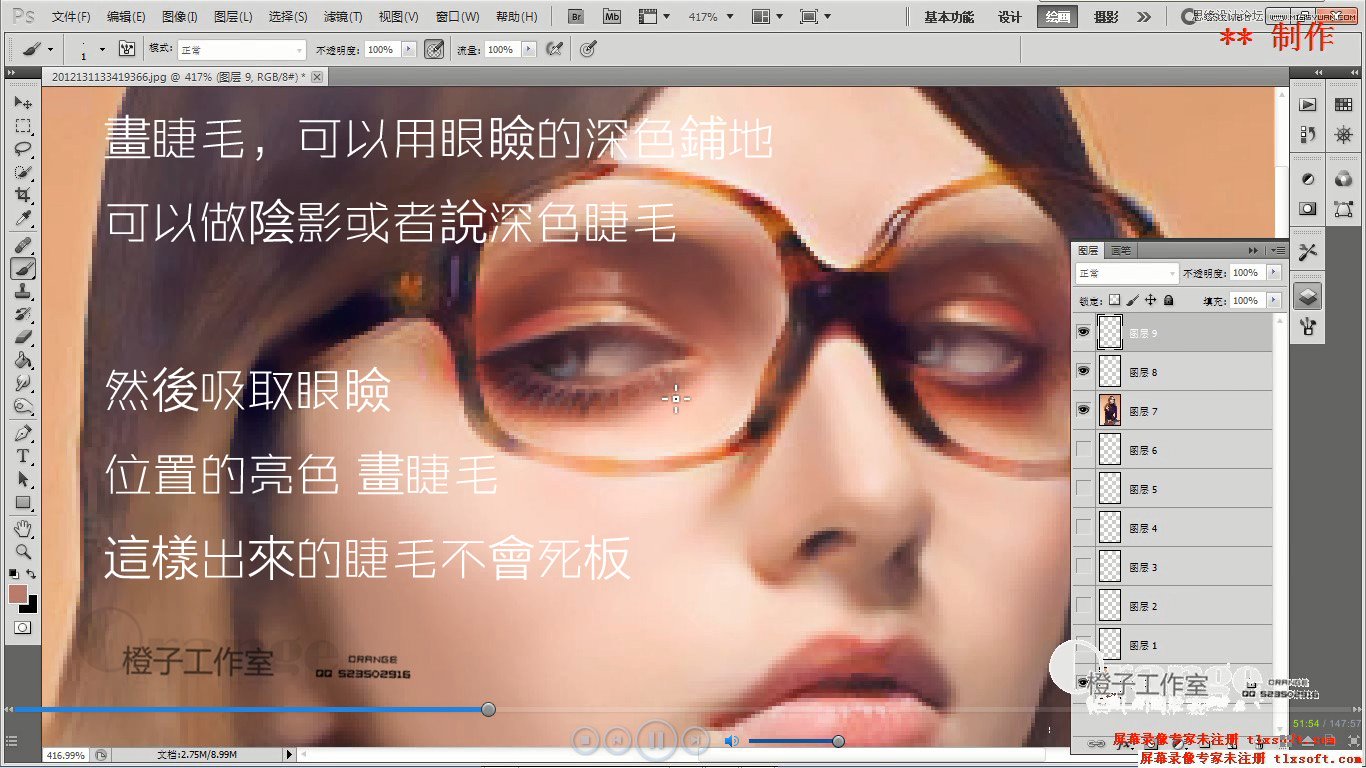Show layer 图层 5 via visibility box
The image size is (1366, 768).
tap(1084, 488)
